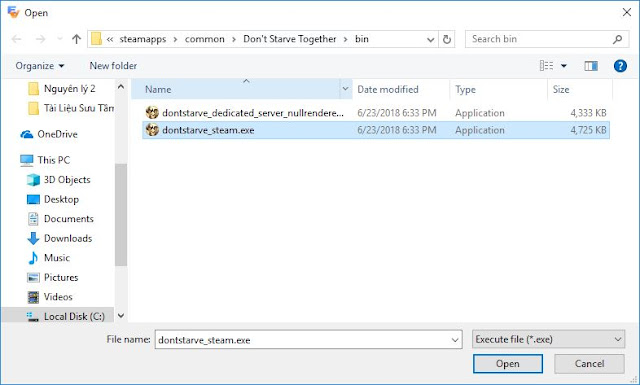
Task: Create a New folder
Action: pos(113,66)
